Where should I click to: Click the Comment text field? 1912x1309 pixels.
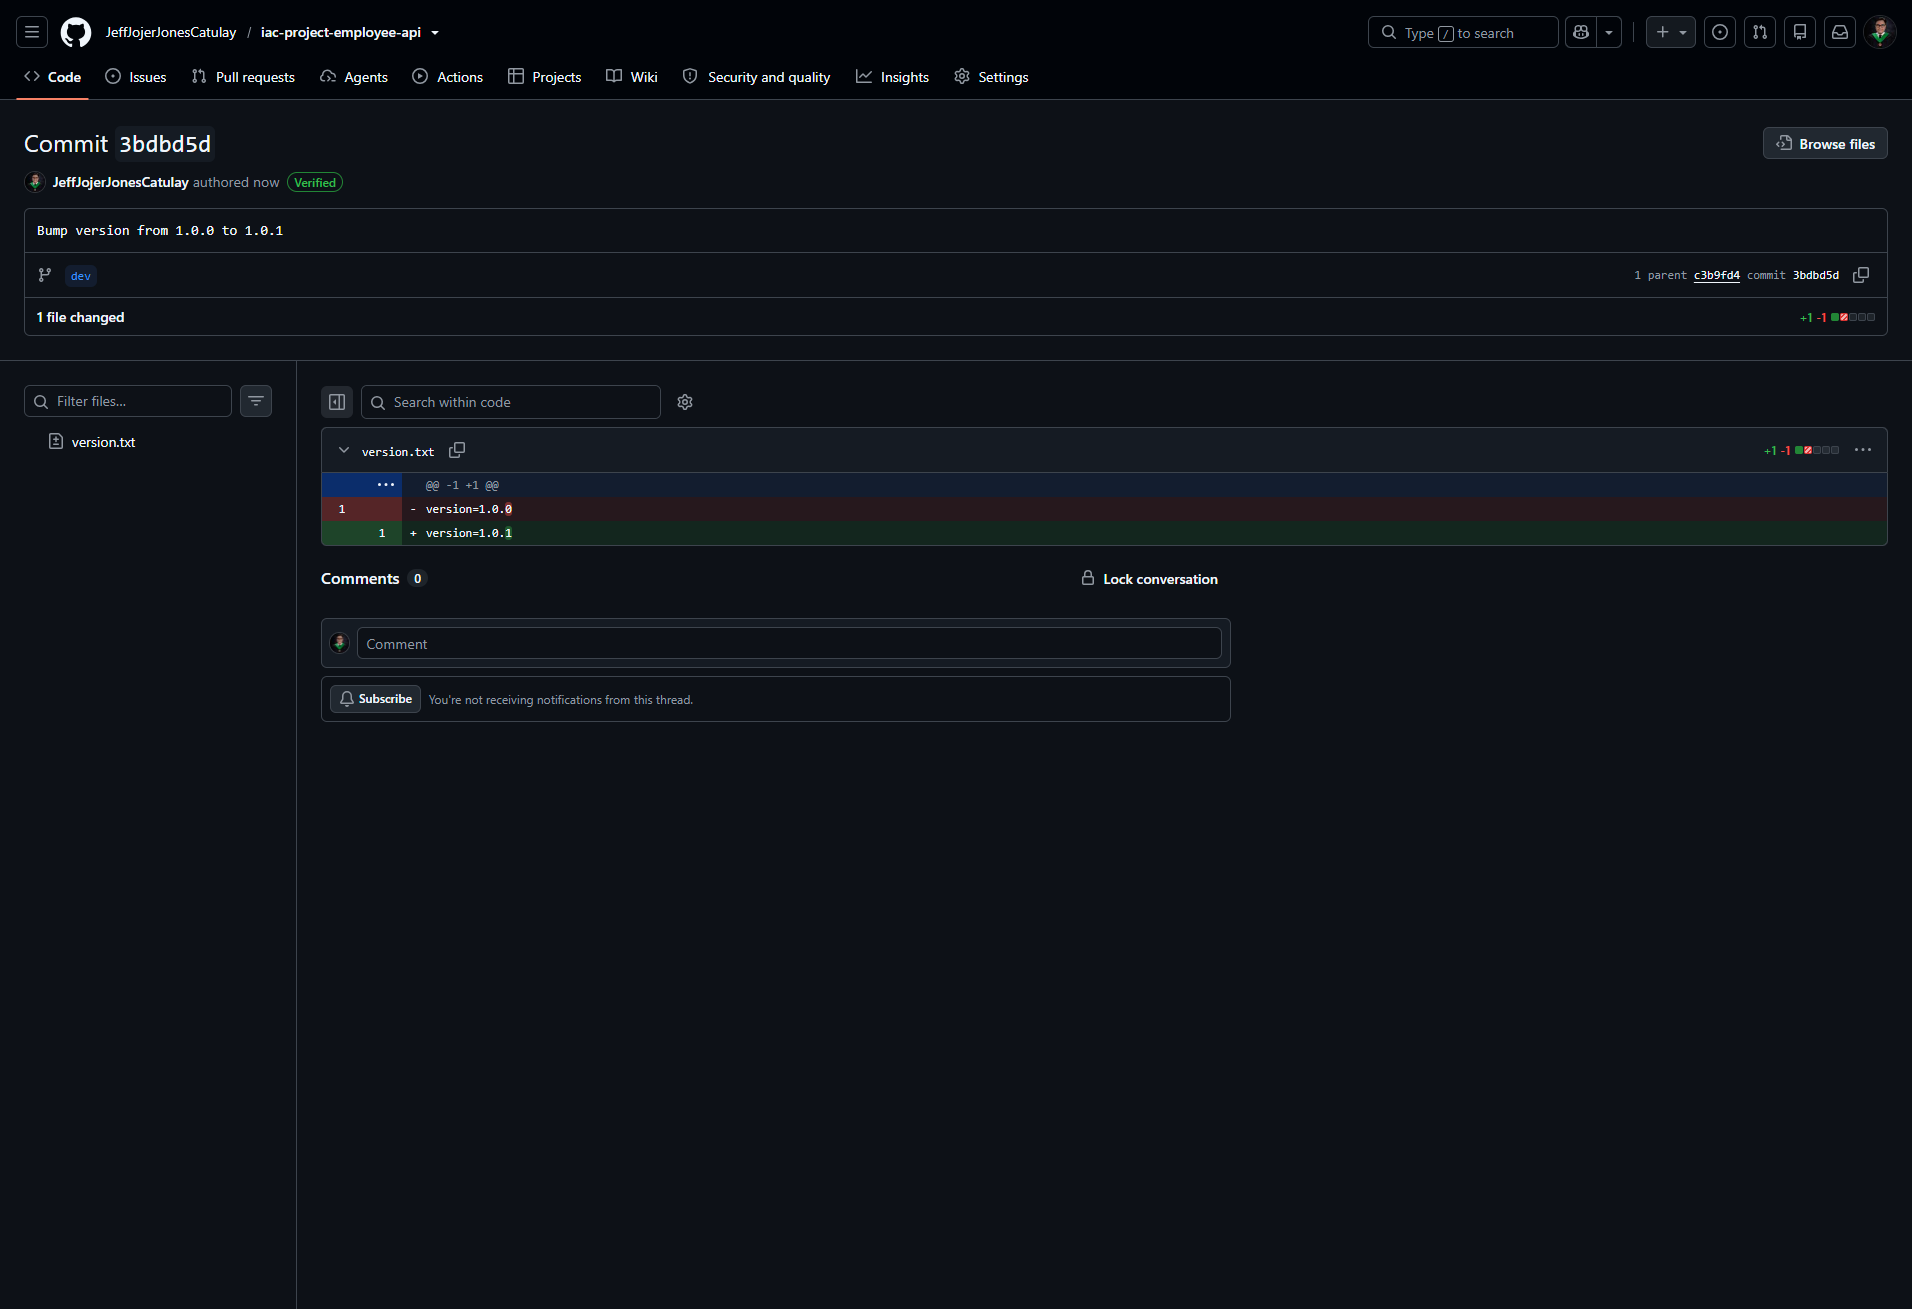click(x=789, y=643)
